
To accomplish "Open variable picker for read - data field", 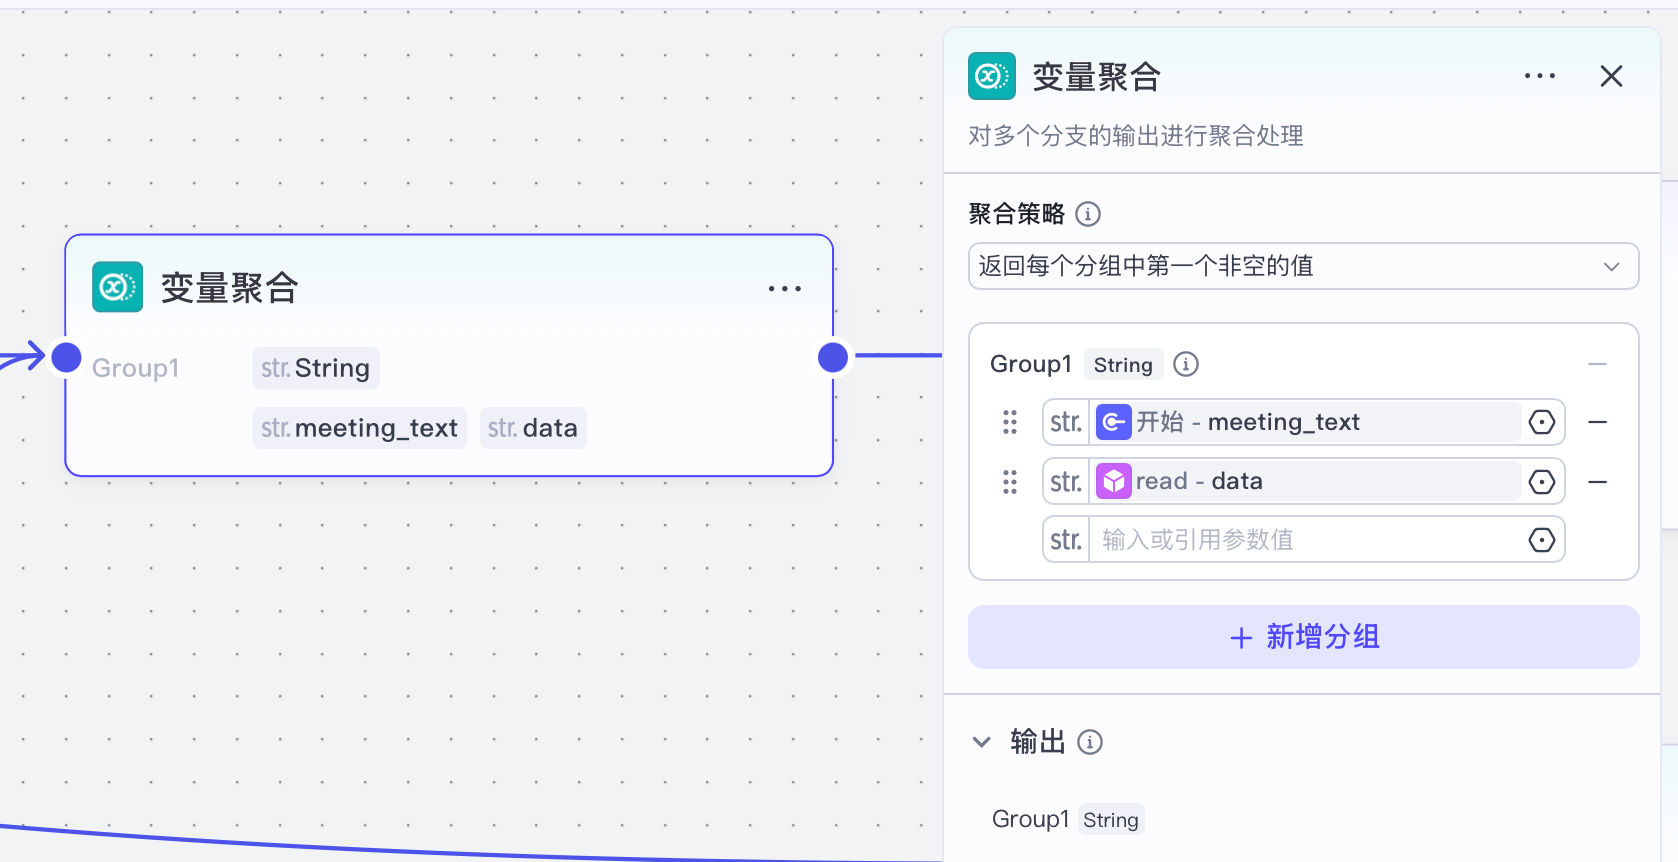I will (x=1542, y=482).
